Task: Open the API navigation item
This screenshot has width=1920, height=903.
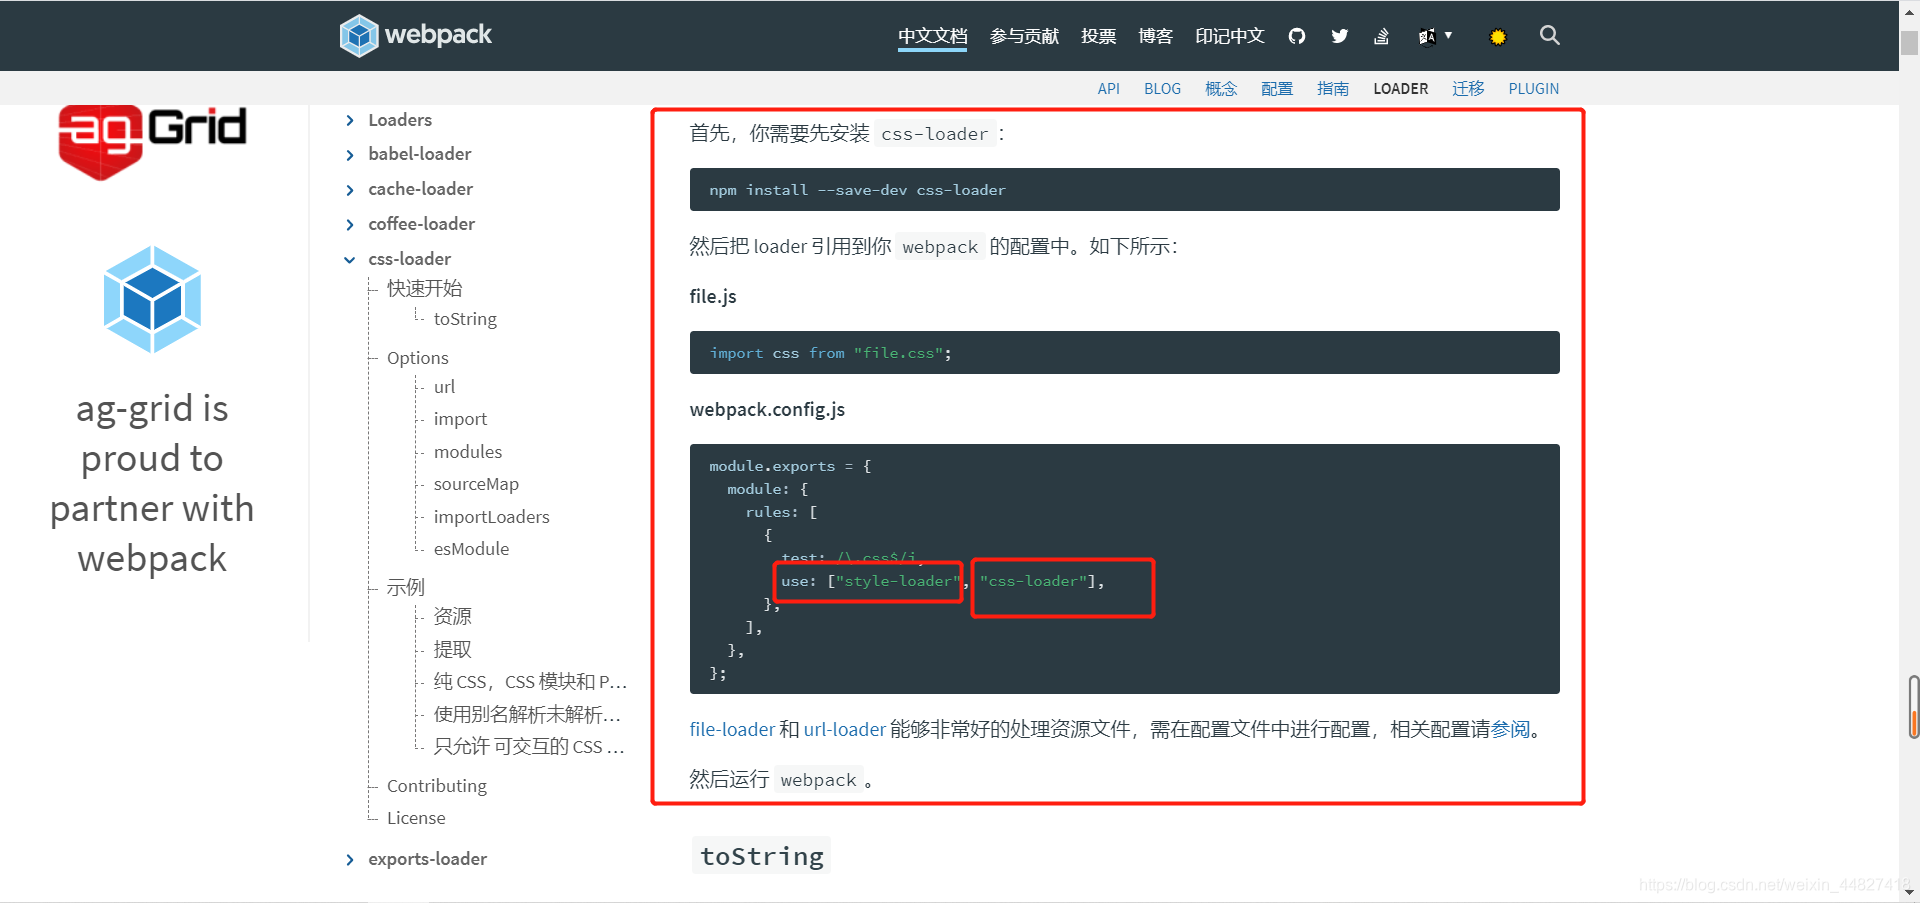Action: [1108, 88]
